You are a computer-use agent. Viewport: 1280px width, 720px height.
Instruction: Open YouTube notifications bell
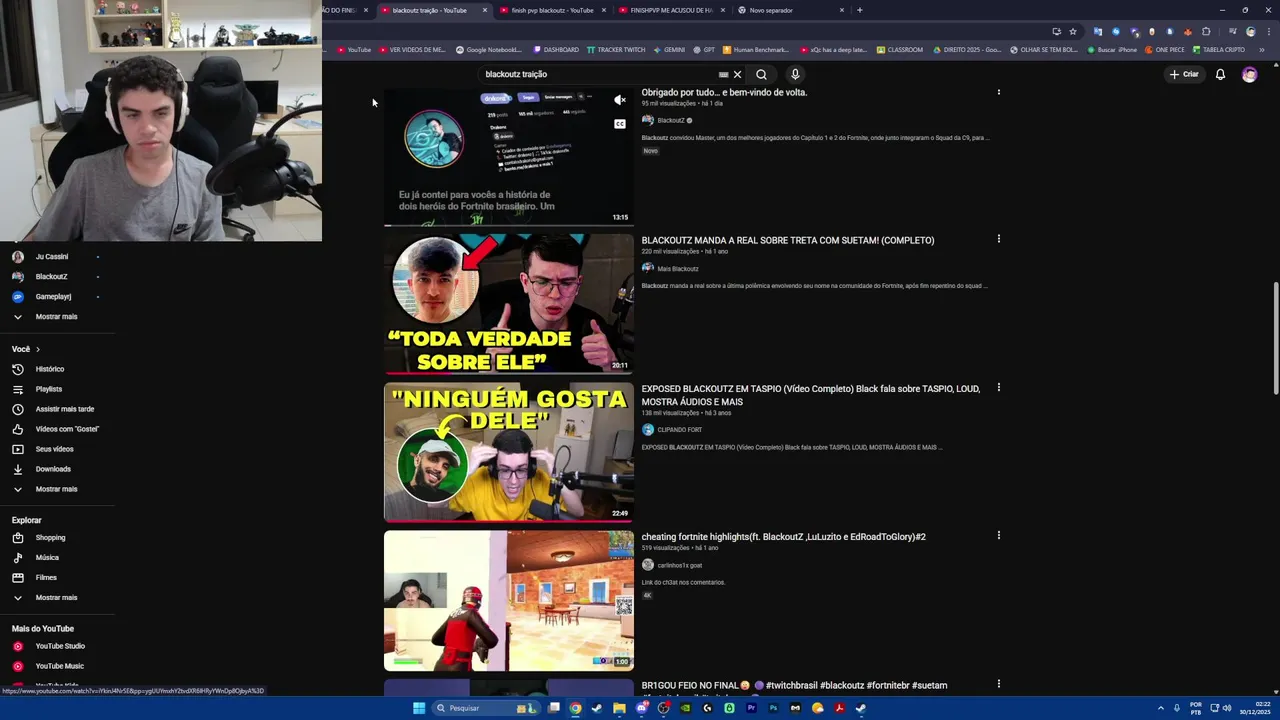[1220, 74]
